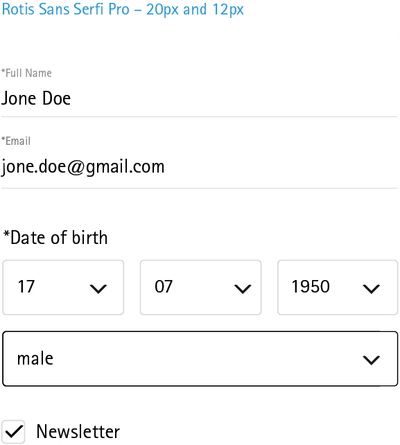Screen dimensions: 400x445
Task: Click the *Full Name field label
Action: tap(27, 73)
